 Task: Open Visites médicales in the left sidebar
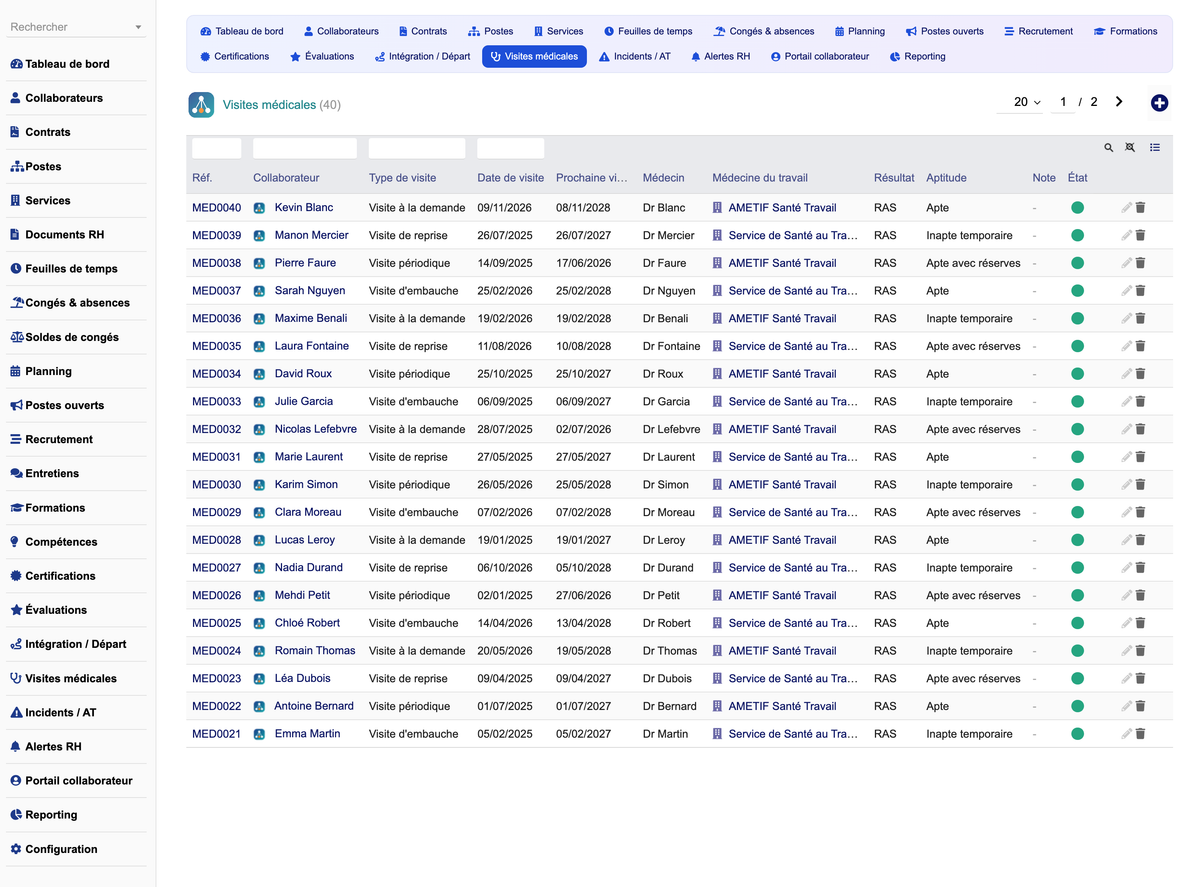coord(63,678)
